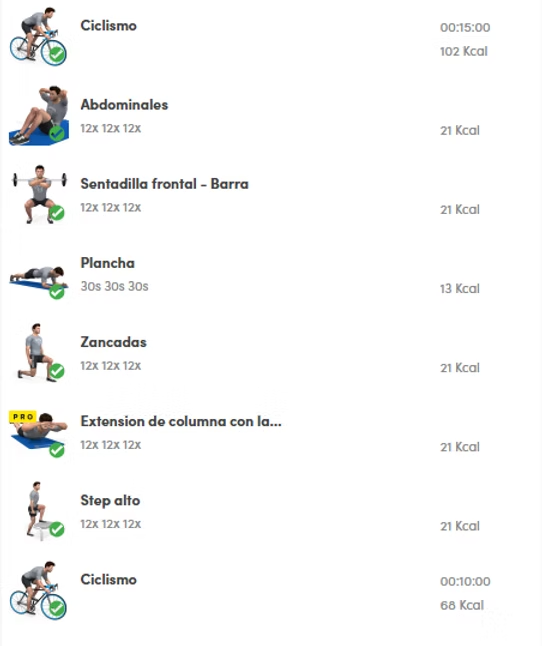The height and width of the screenshot is (646, 542).
Task: Open the Sentadilla frontal - Barra exercise title
Action: (x=164, y=184)
